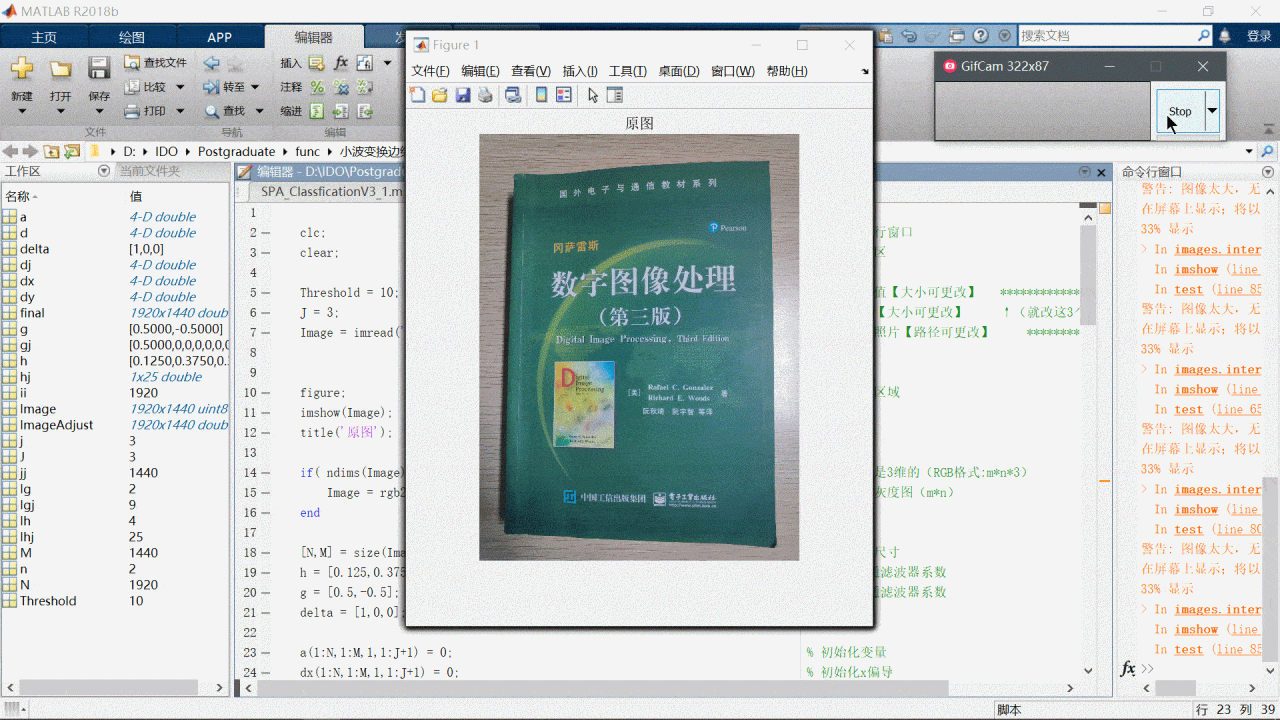Open the 比较 dropdown arrow
Viewport: 1280px width, 720px height.
coord(180,87)
